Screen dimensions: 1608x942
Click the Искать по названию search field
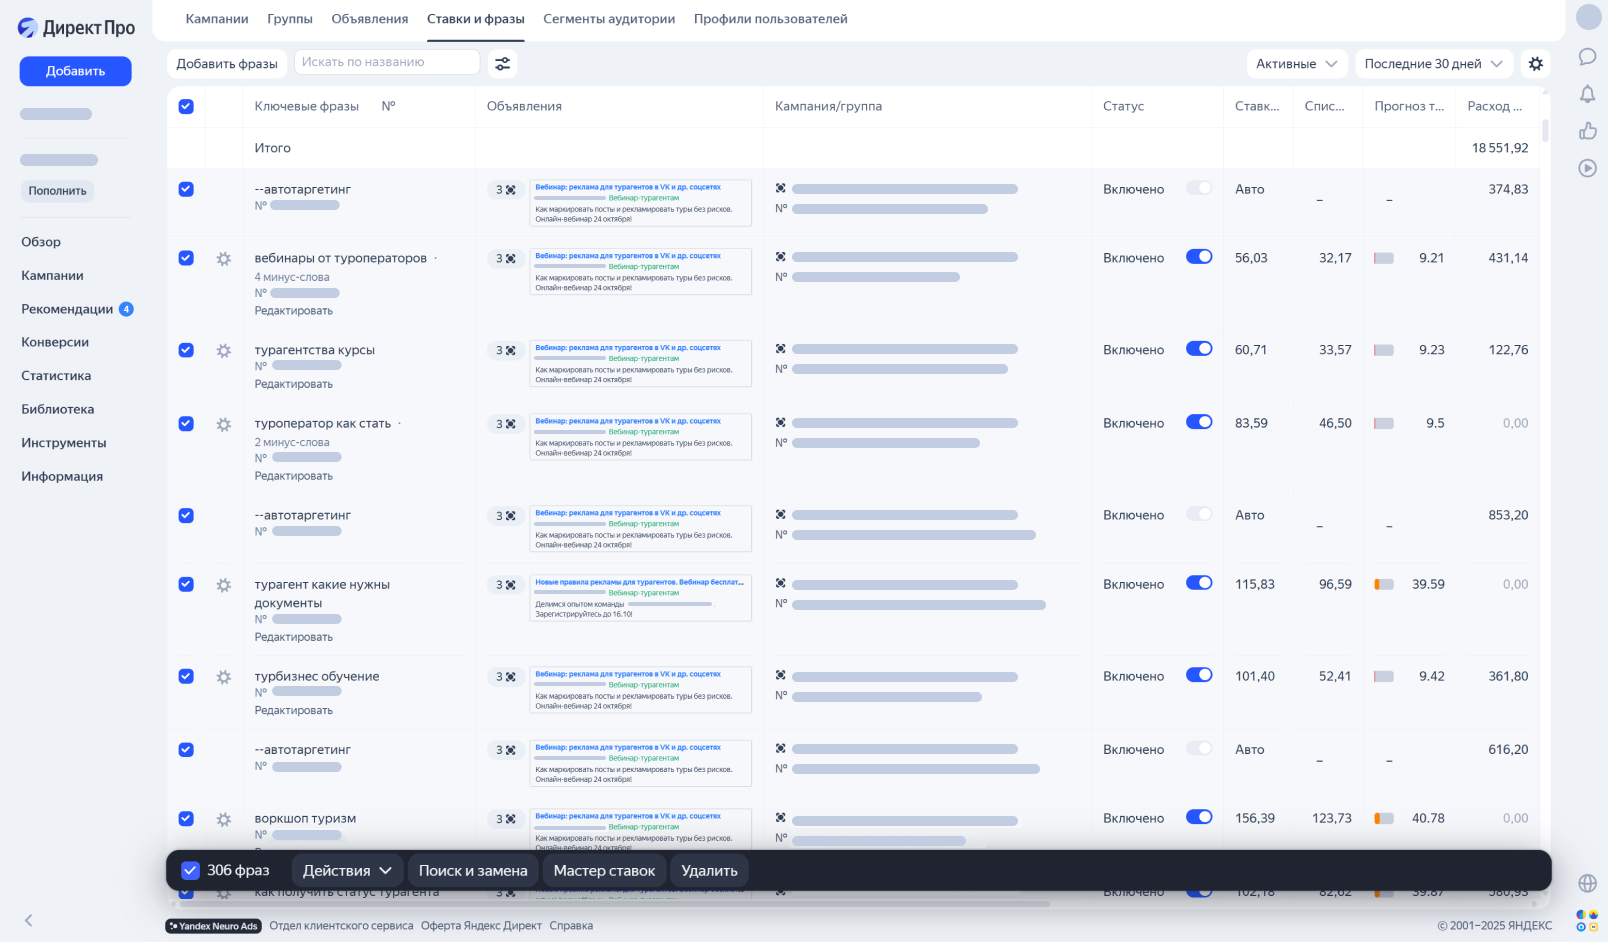coord(387,62)
